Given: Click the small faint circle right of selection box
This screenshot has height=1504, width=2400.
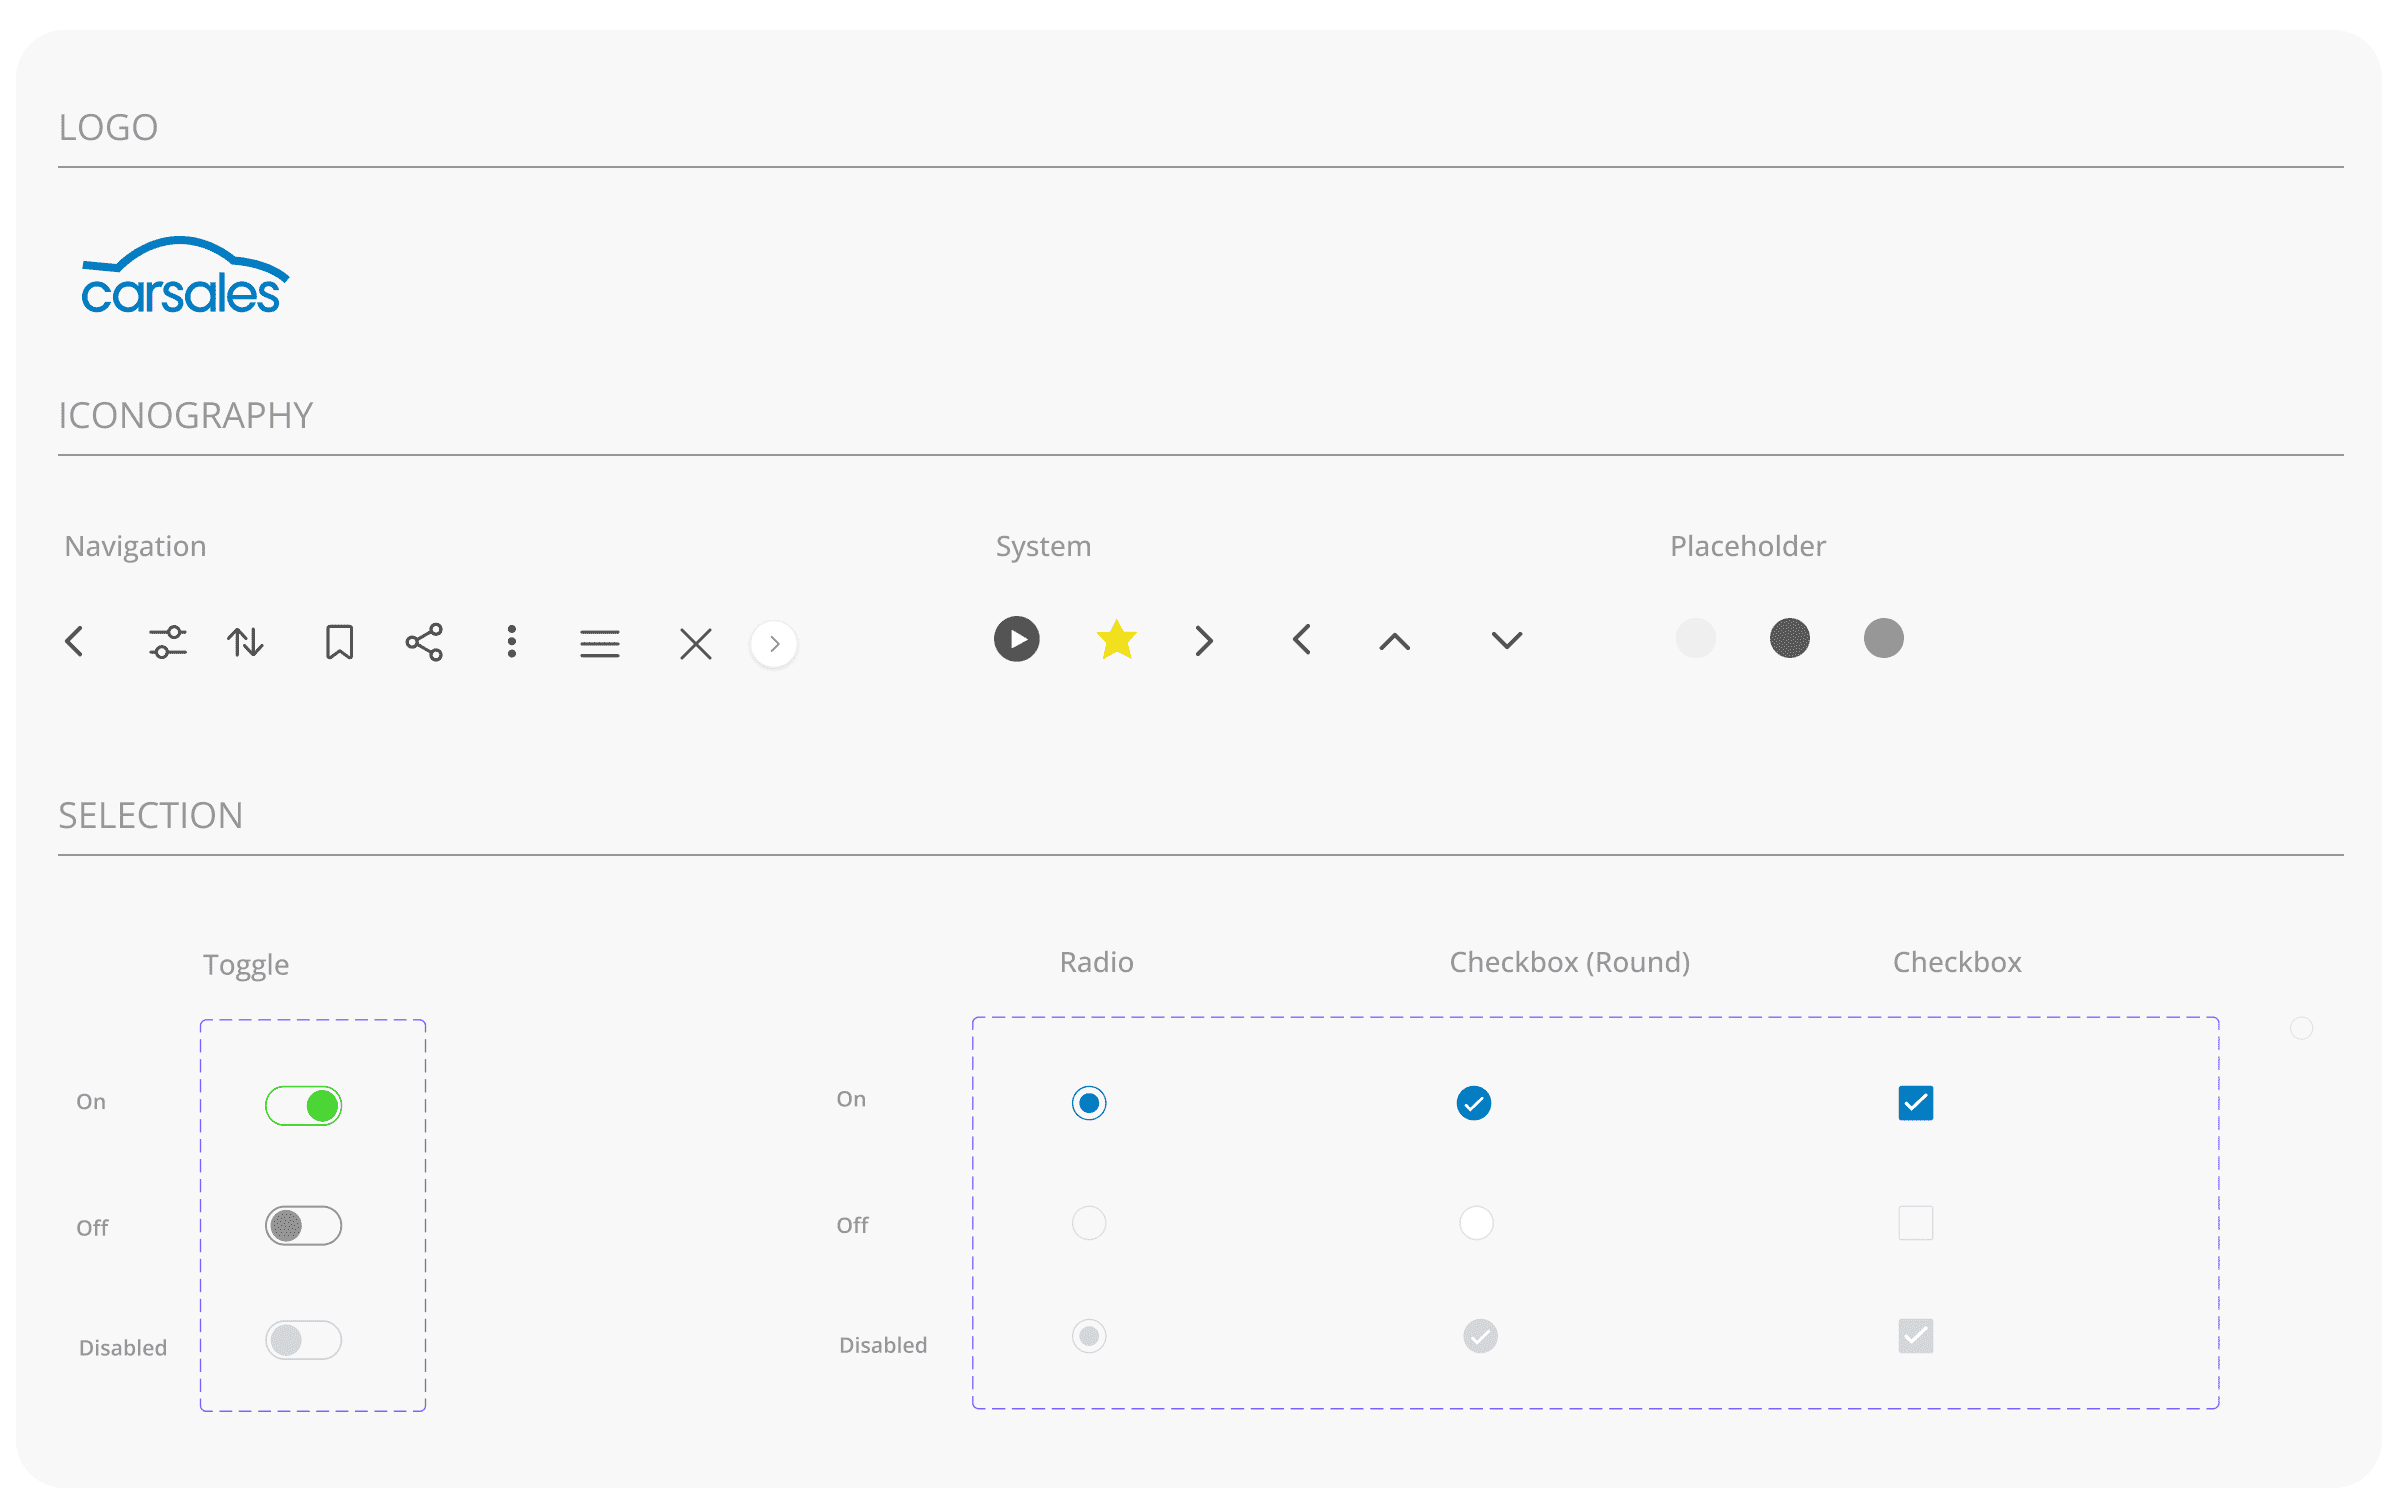Looking at the screenshot, I should tap(2302, 1028).
